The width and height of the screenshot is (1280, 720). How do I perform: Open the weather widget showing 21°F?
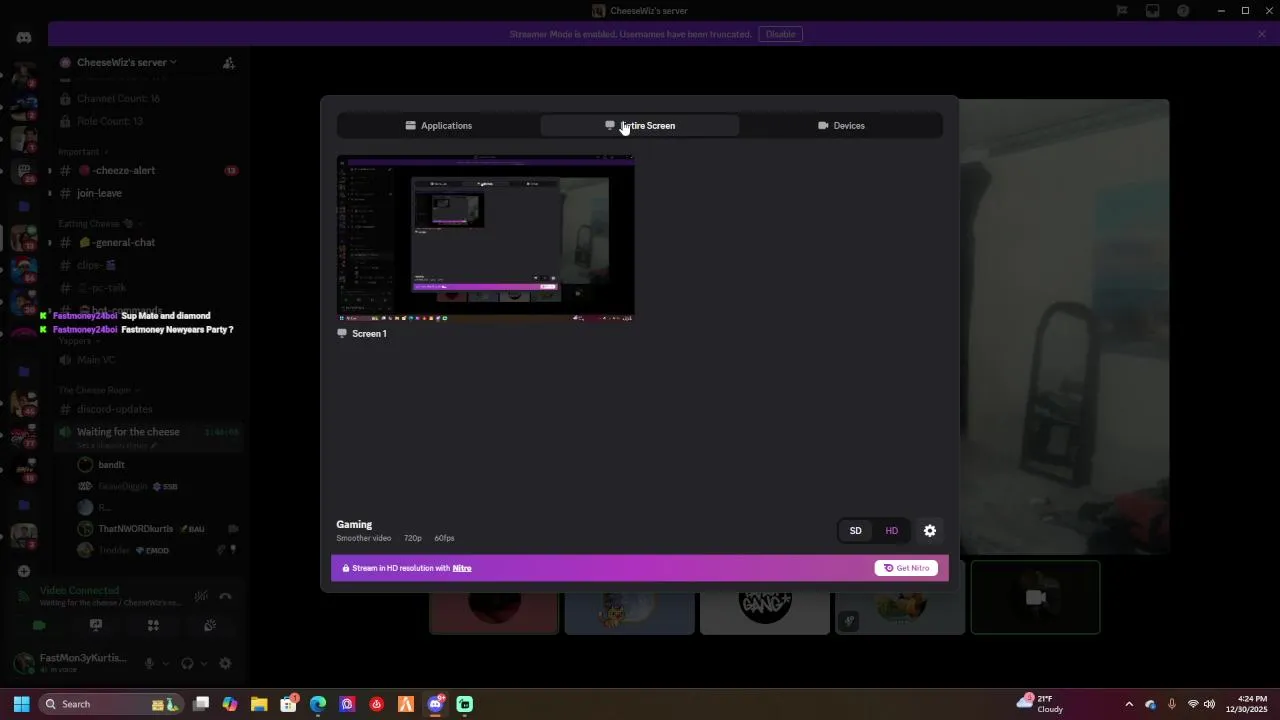(1041, 704)
